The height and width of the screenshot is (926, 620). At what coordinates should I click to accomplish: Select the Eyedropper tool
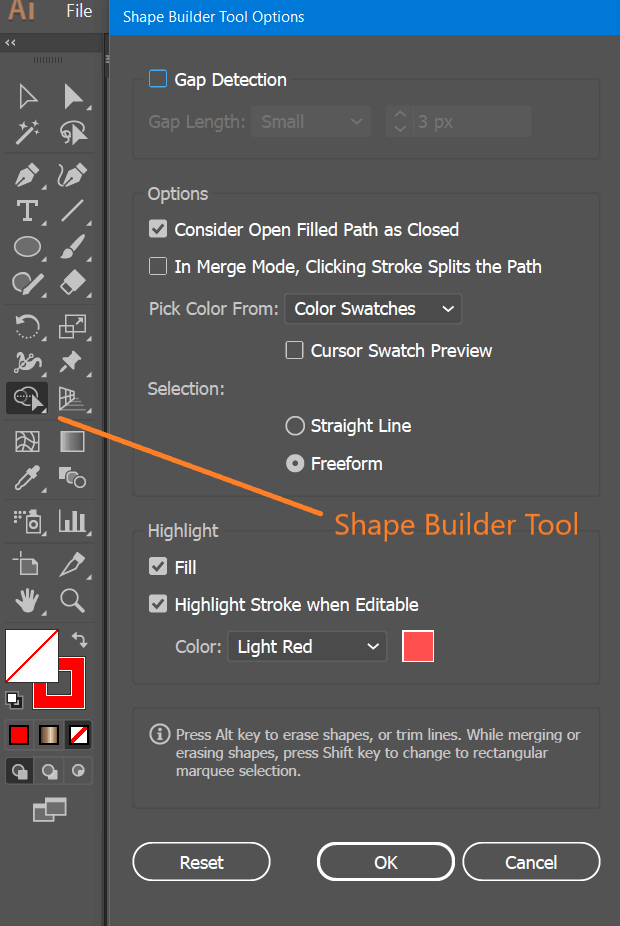pyautogui.click(x=27, y=478)
